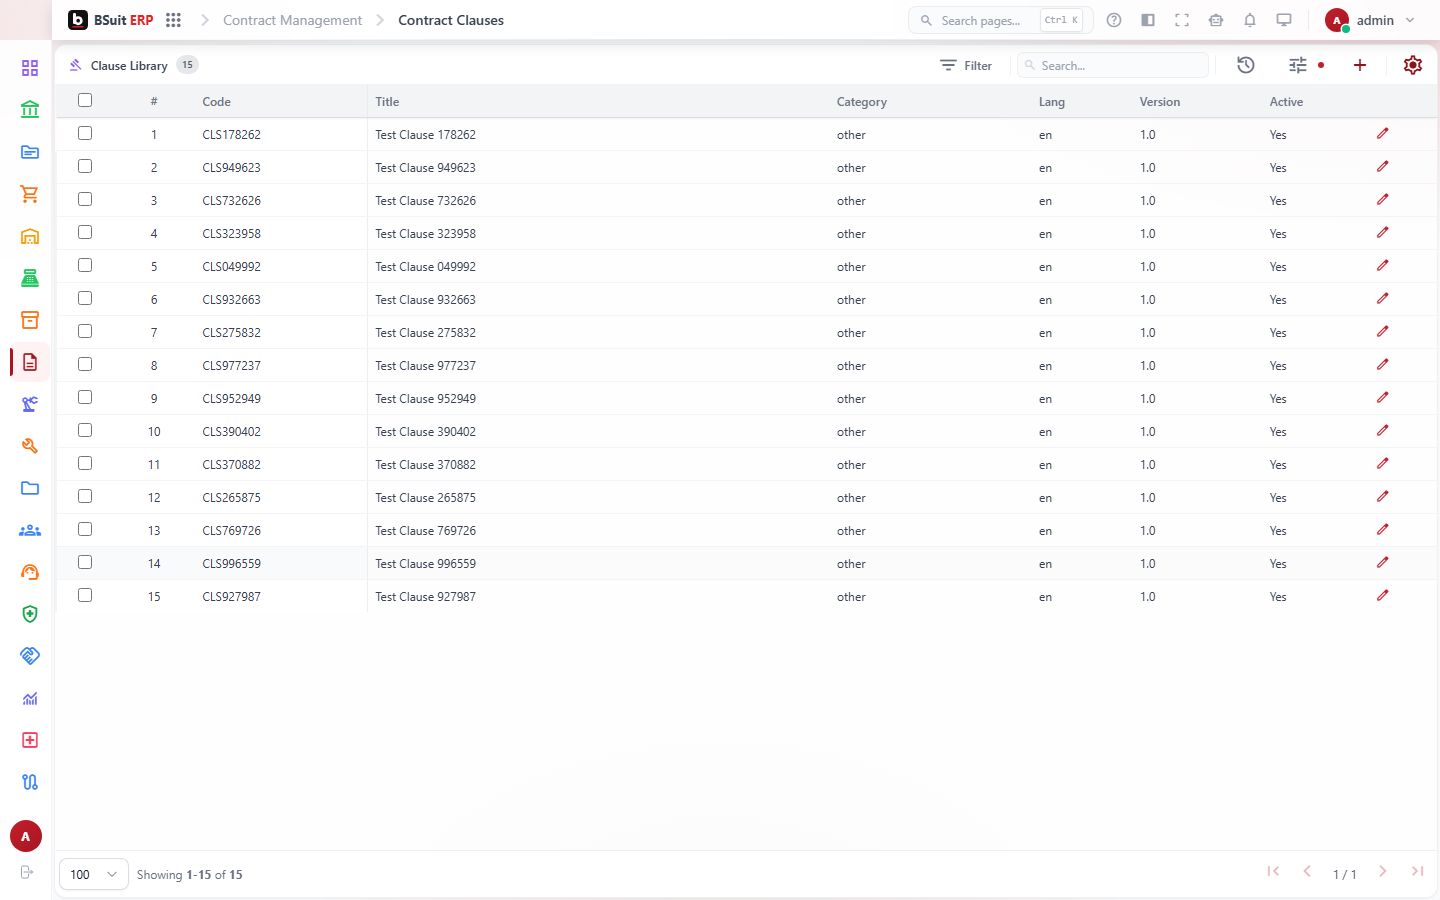
Task: Open the dashboard module in sidebar
Action: 30,68
